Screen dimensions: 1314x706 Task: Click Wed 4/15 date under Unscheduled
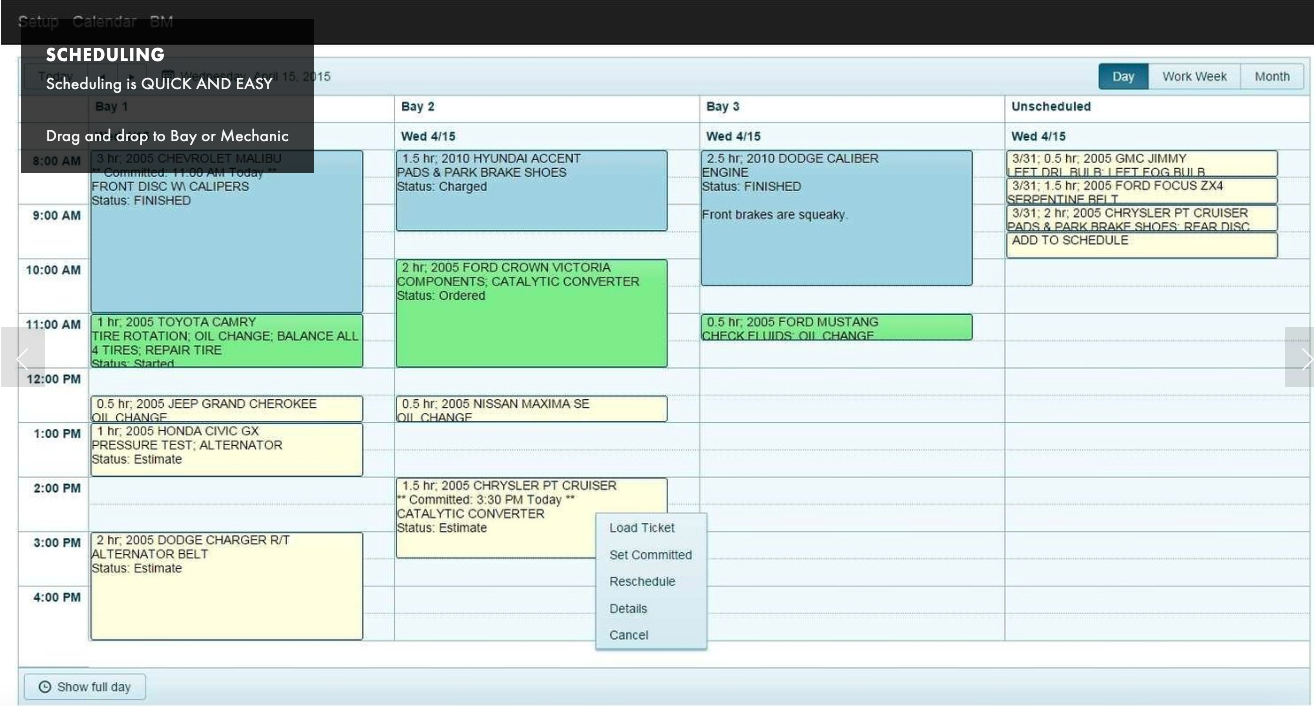tap(1038, 136)
